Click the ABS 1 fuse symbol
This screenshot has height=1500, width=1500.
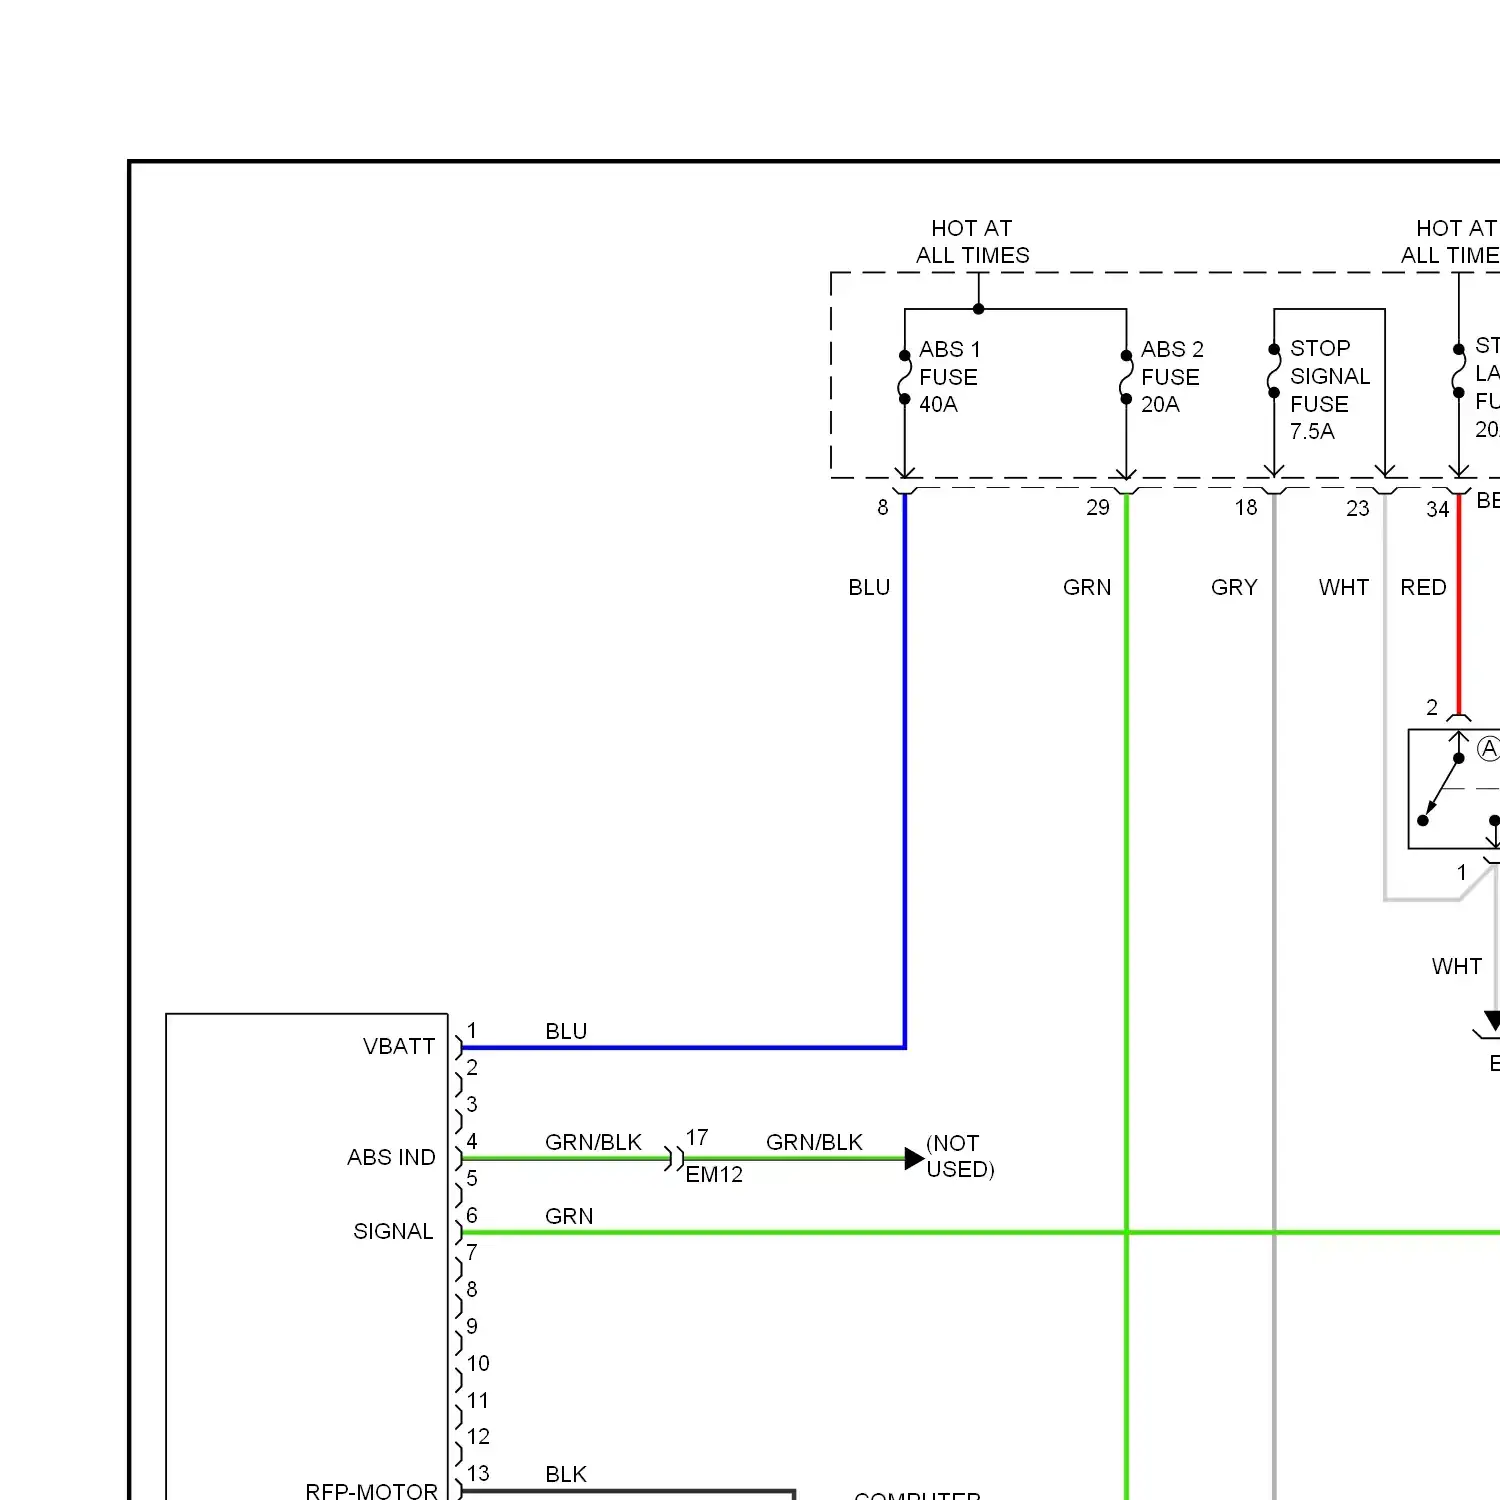tap(904, 378)
